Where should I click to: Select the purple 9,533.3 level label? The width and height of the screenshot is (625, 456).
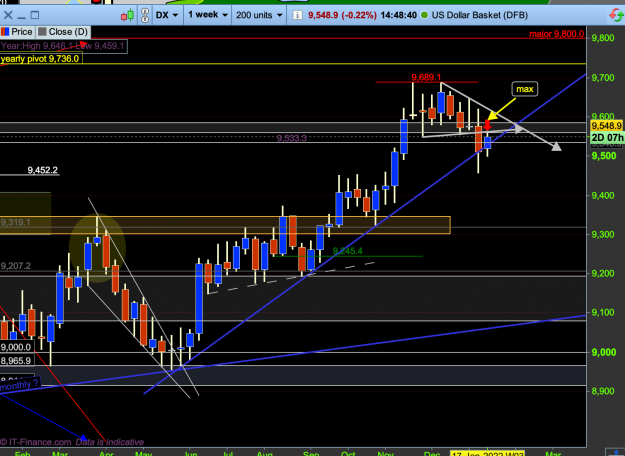[x=291, y=138]
